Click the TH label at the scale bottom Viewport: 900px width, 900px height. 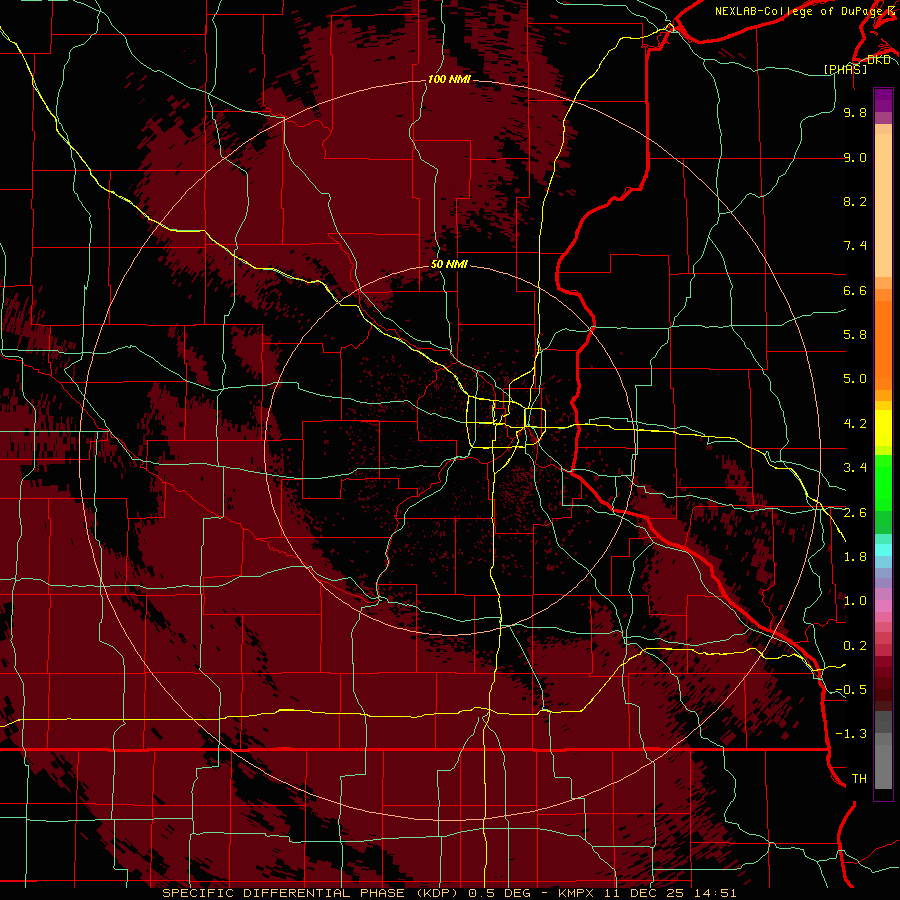click(859, 779)
